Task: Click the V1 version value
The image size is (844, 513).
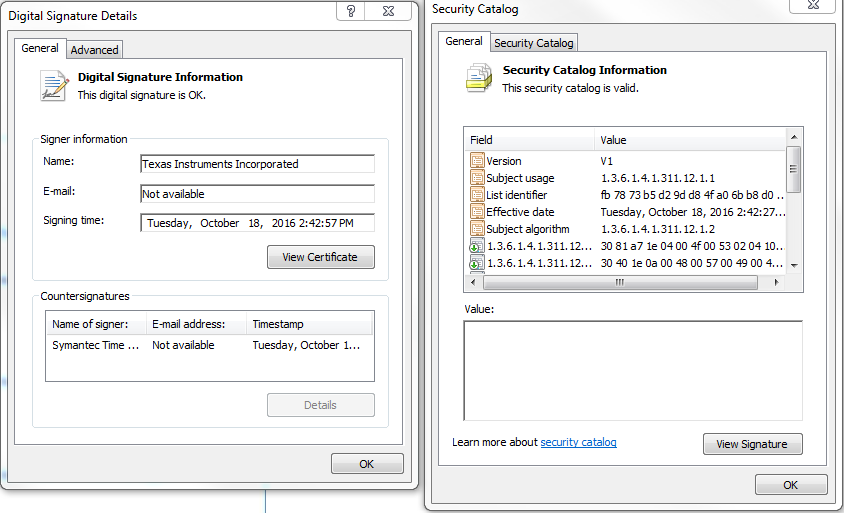Action: coord(607,161)
